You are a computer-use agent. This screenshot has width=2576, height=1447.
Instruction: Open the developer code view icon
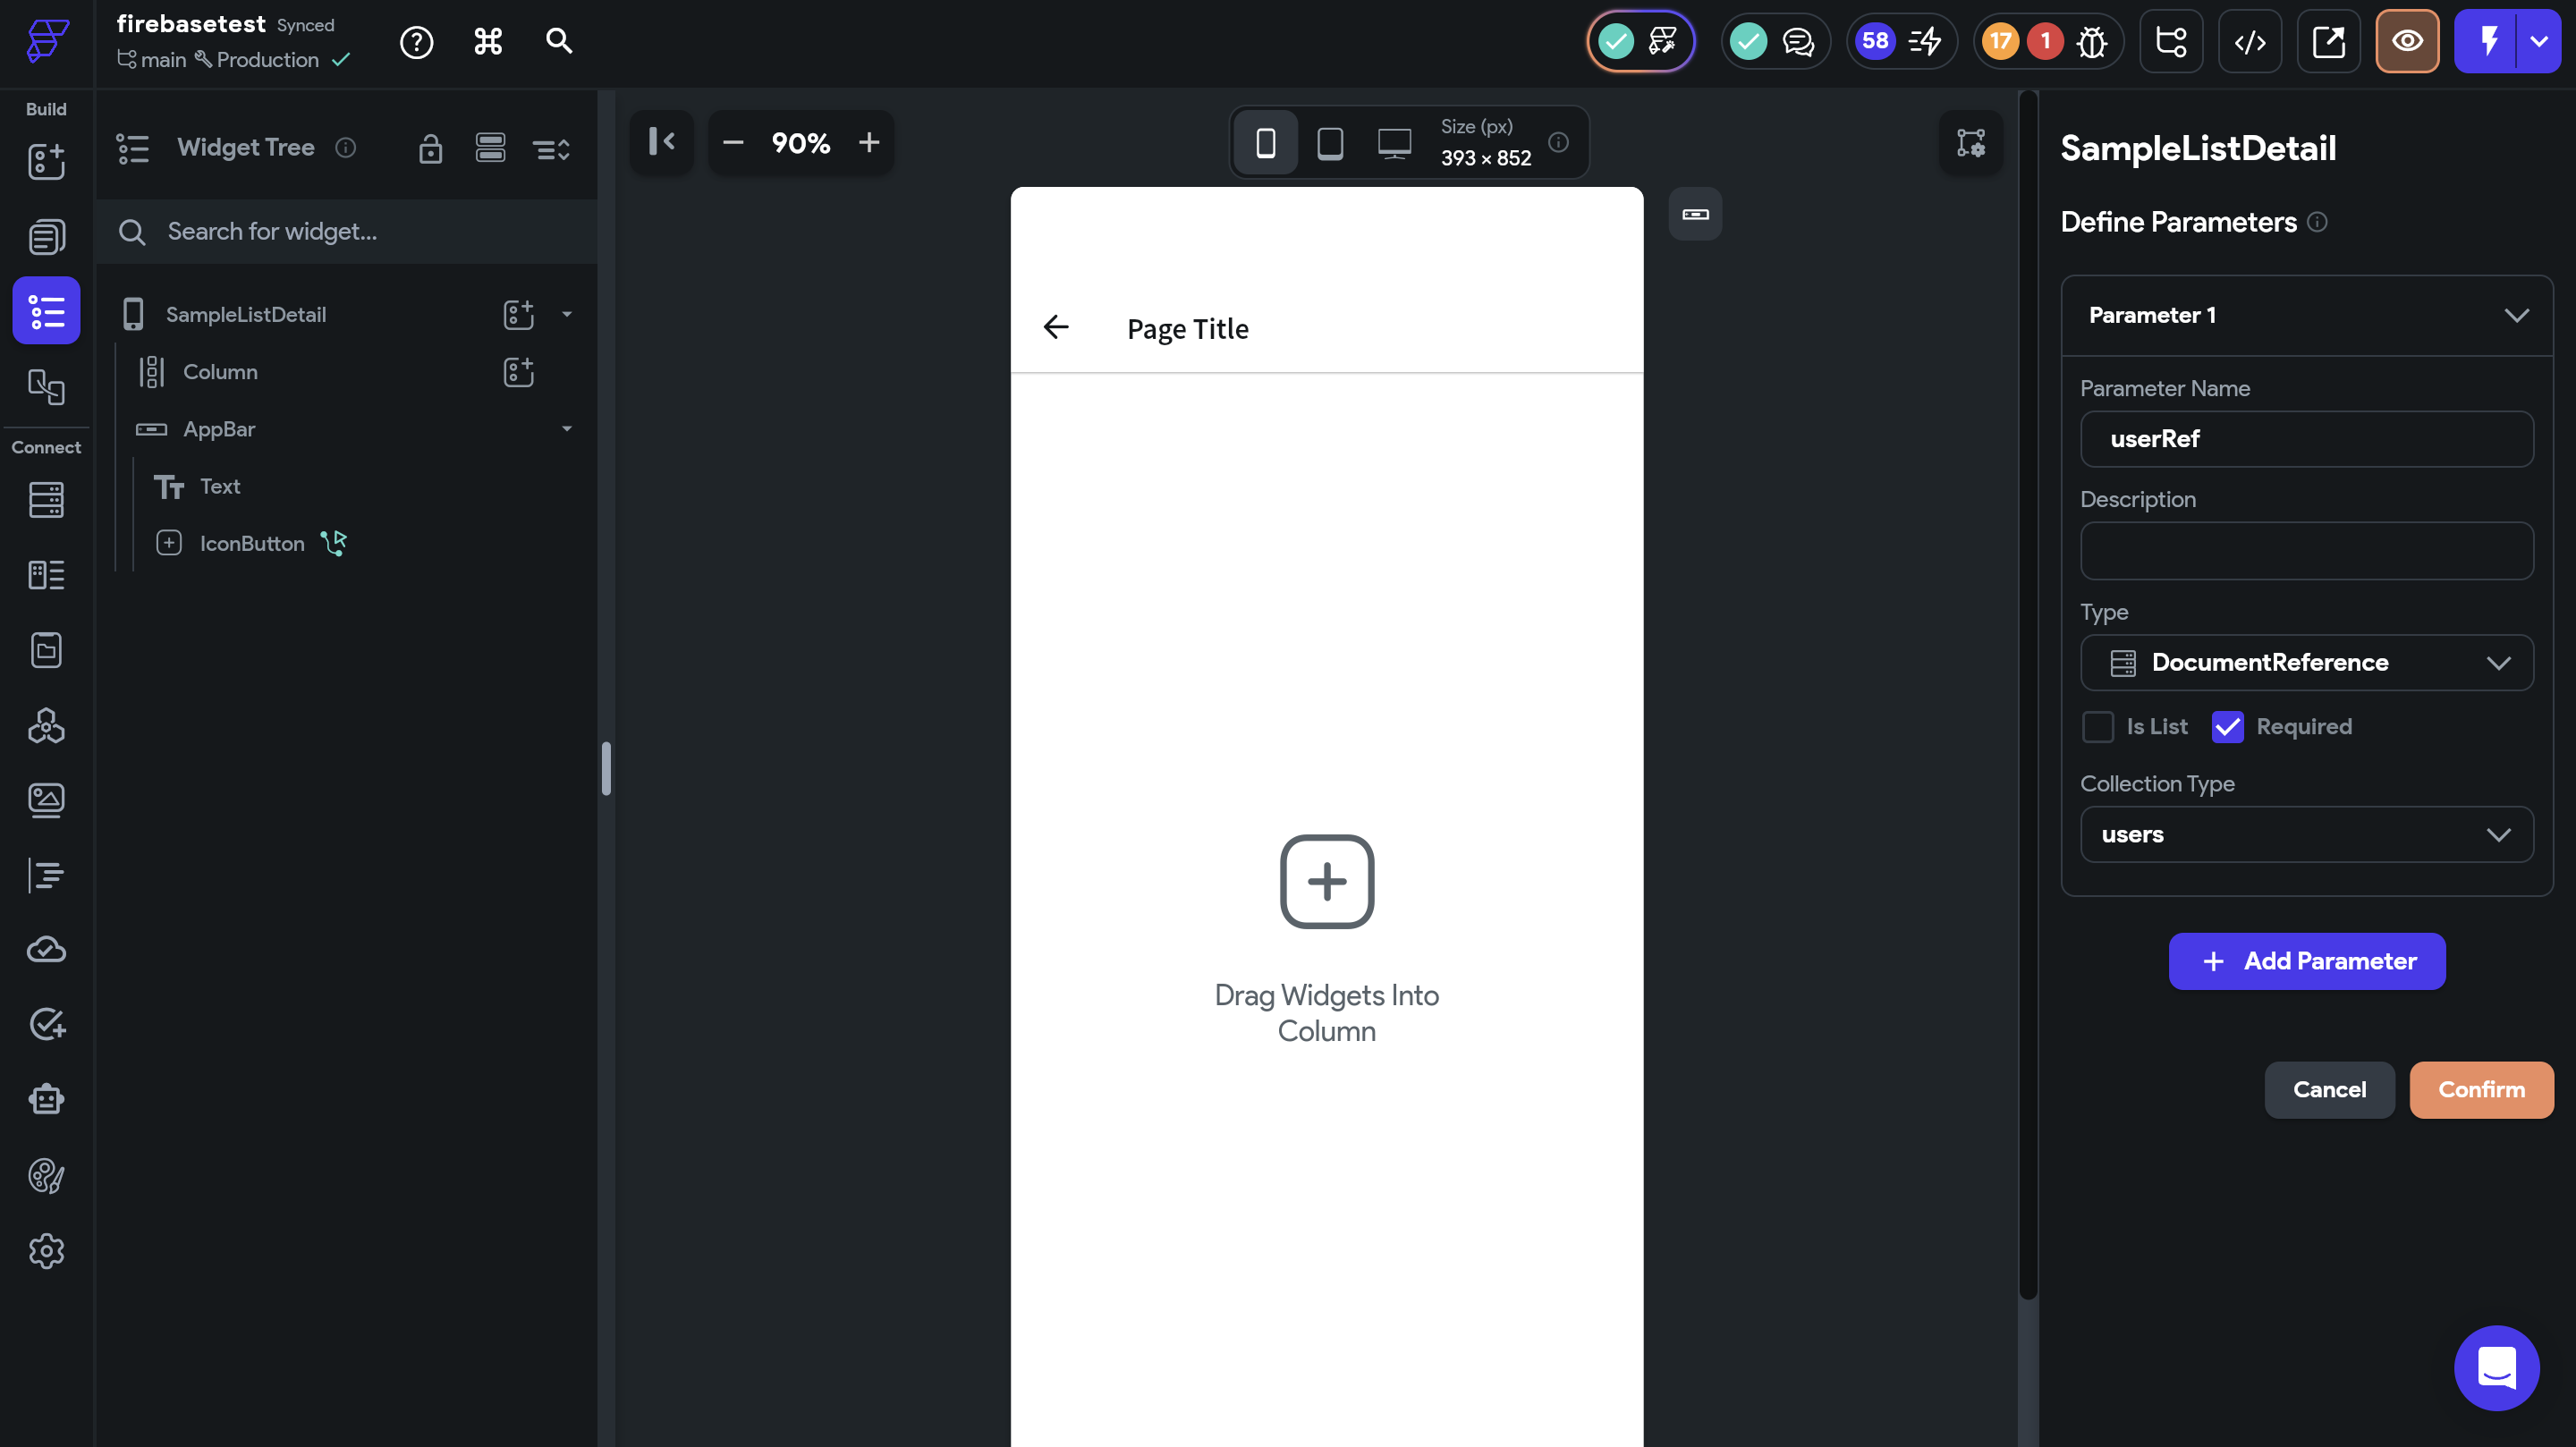coord(2250,41)
